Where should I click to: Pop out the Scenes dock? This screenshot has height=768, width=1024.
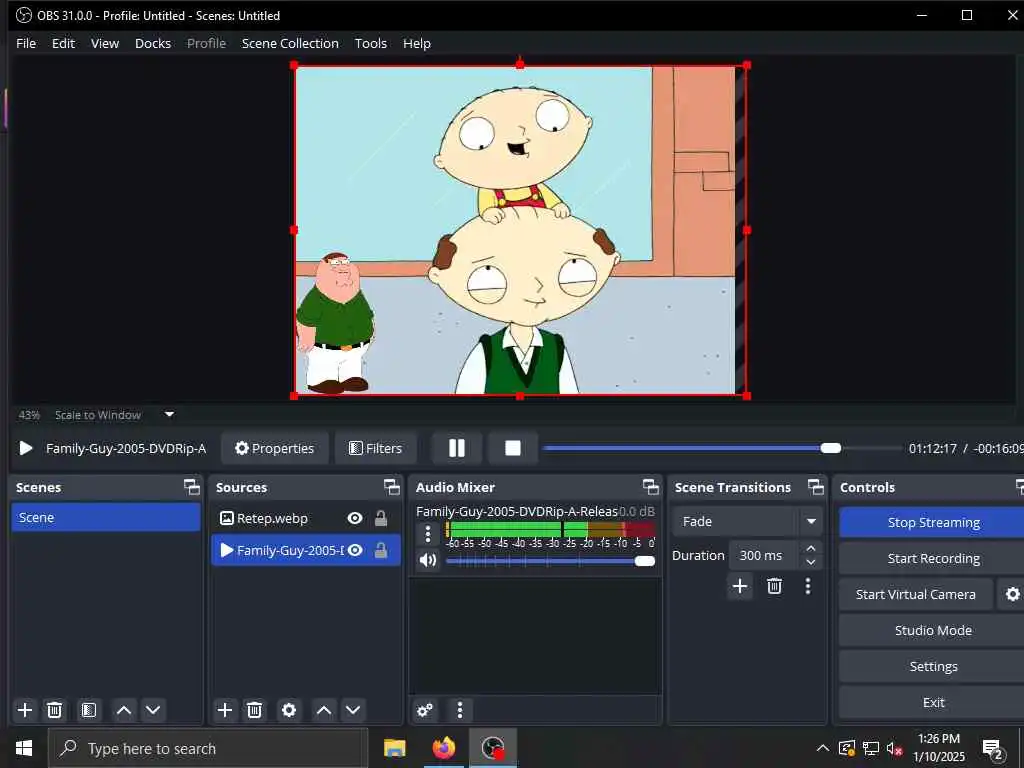(x=191, y=487)
